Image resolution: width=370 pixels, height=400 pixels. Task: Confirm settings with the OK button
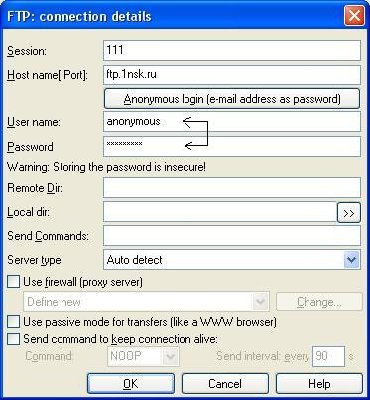tap(131, 384)
